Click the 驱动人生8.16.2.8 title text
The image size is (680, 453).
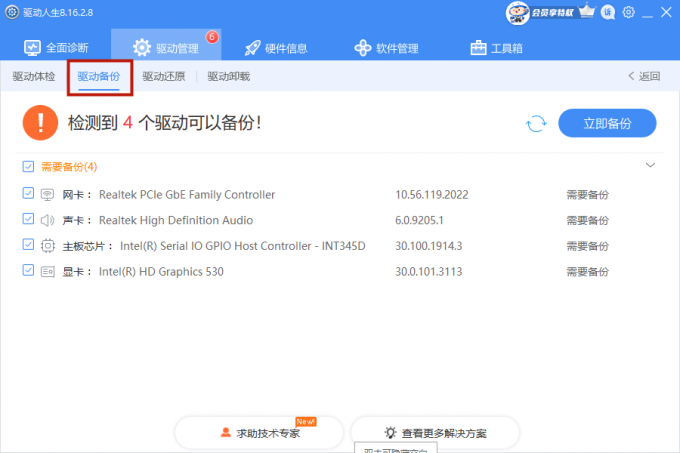click(58, 13)
